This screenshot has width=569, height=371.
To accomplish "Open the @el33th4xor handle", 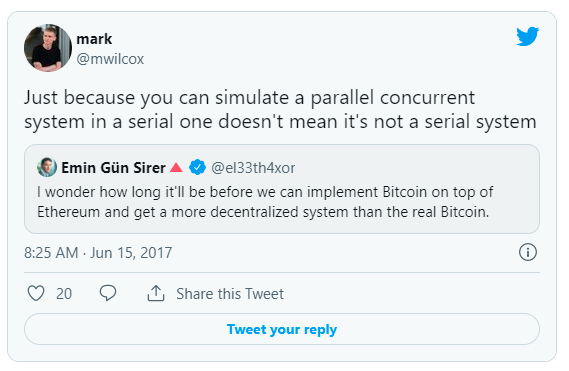I will click(253, 168).
